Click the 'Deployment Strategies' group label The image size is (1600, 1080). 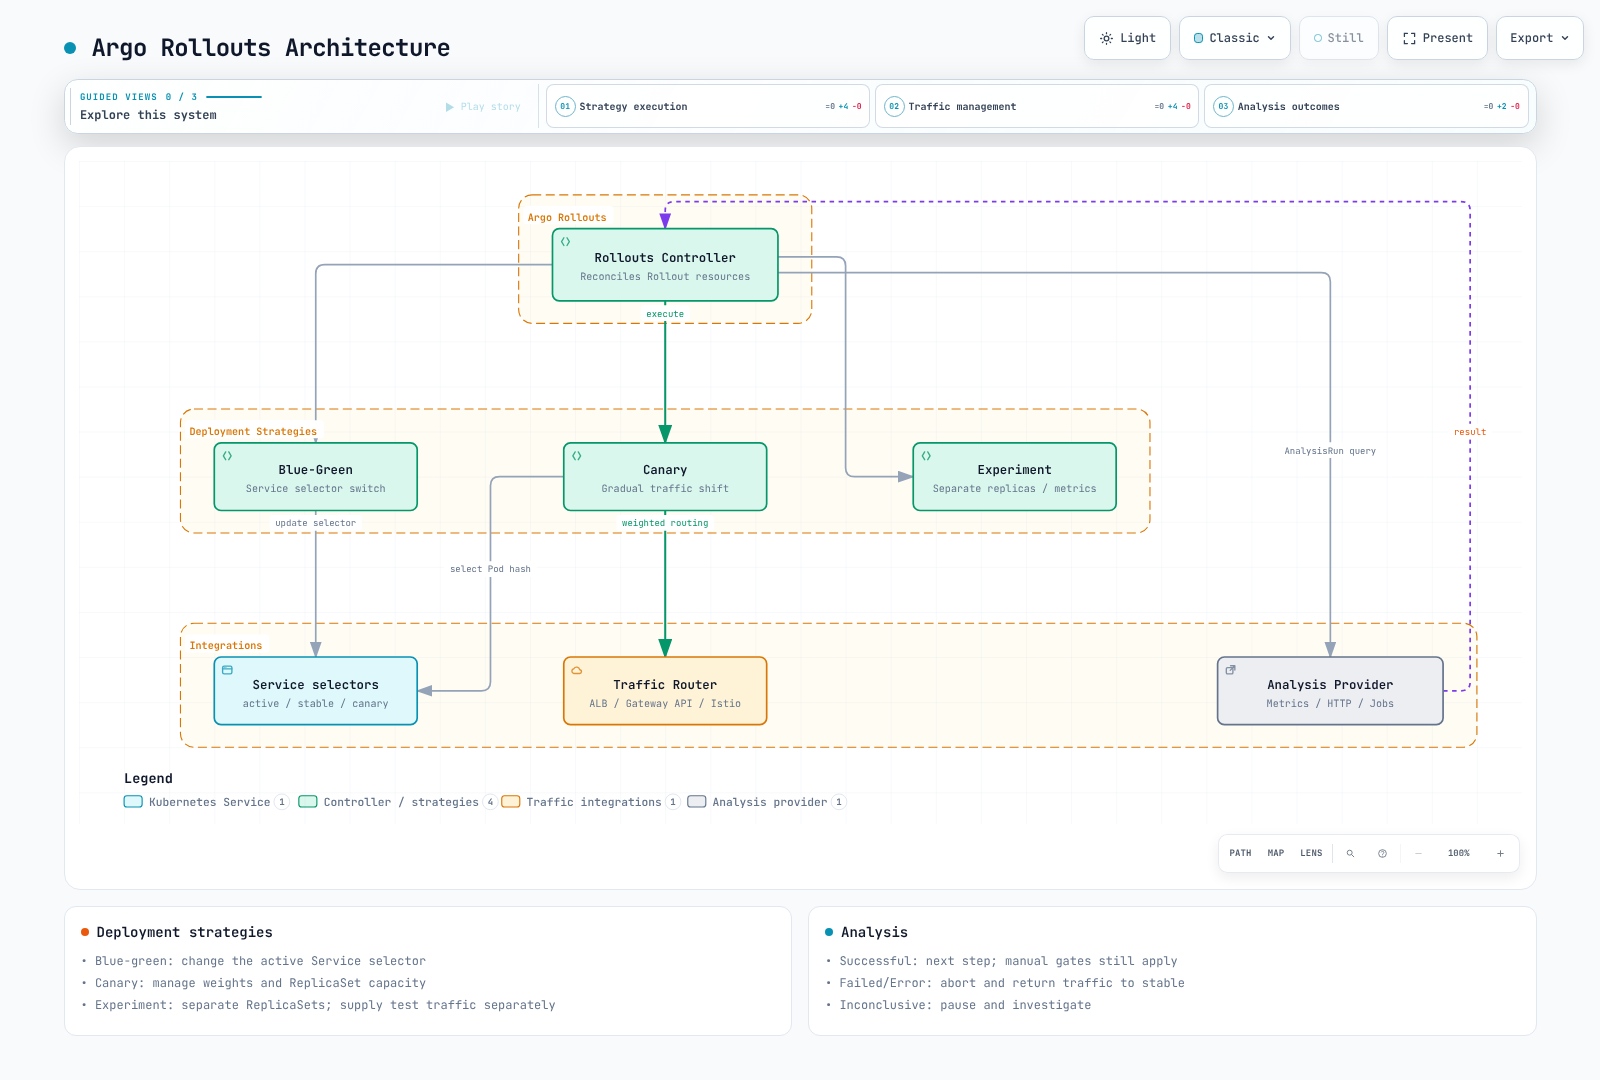click(253, 432)
